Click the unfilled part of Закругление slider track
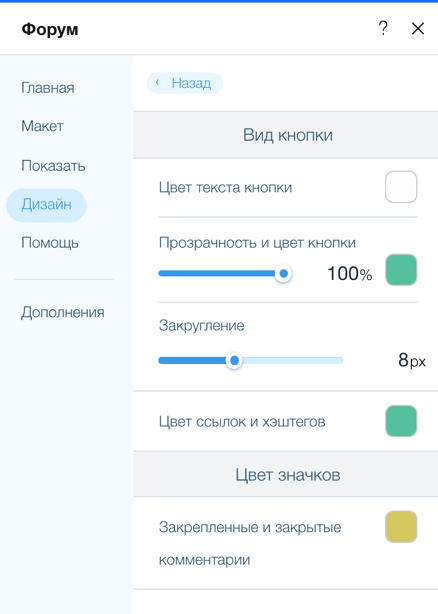 click(292, 360)
